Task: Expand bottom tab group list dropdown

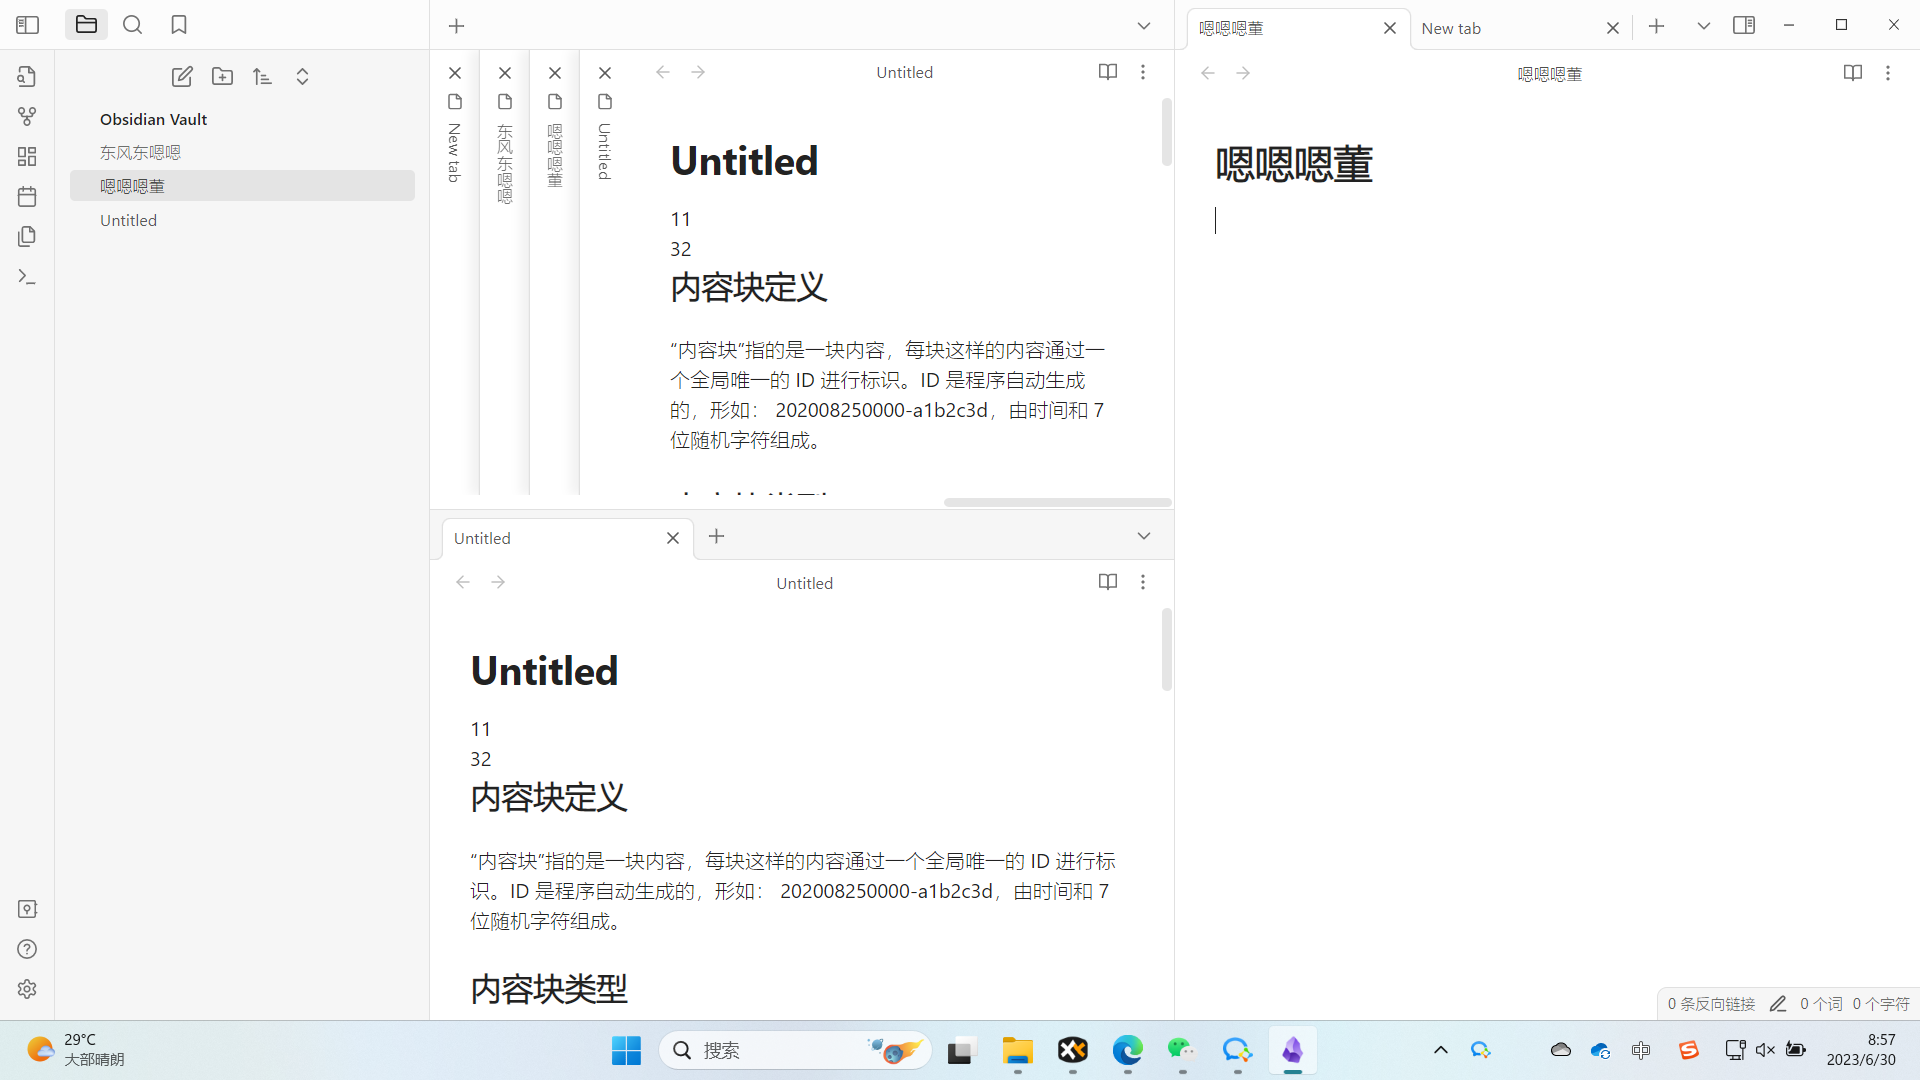Action: 1144,537
